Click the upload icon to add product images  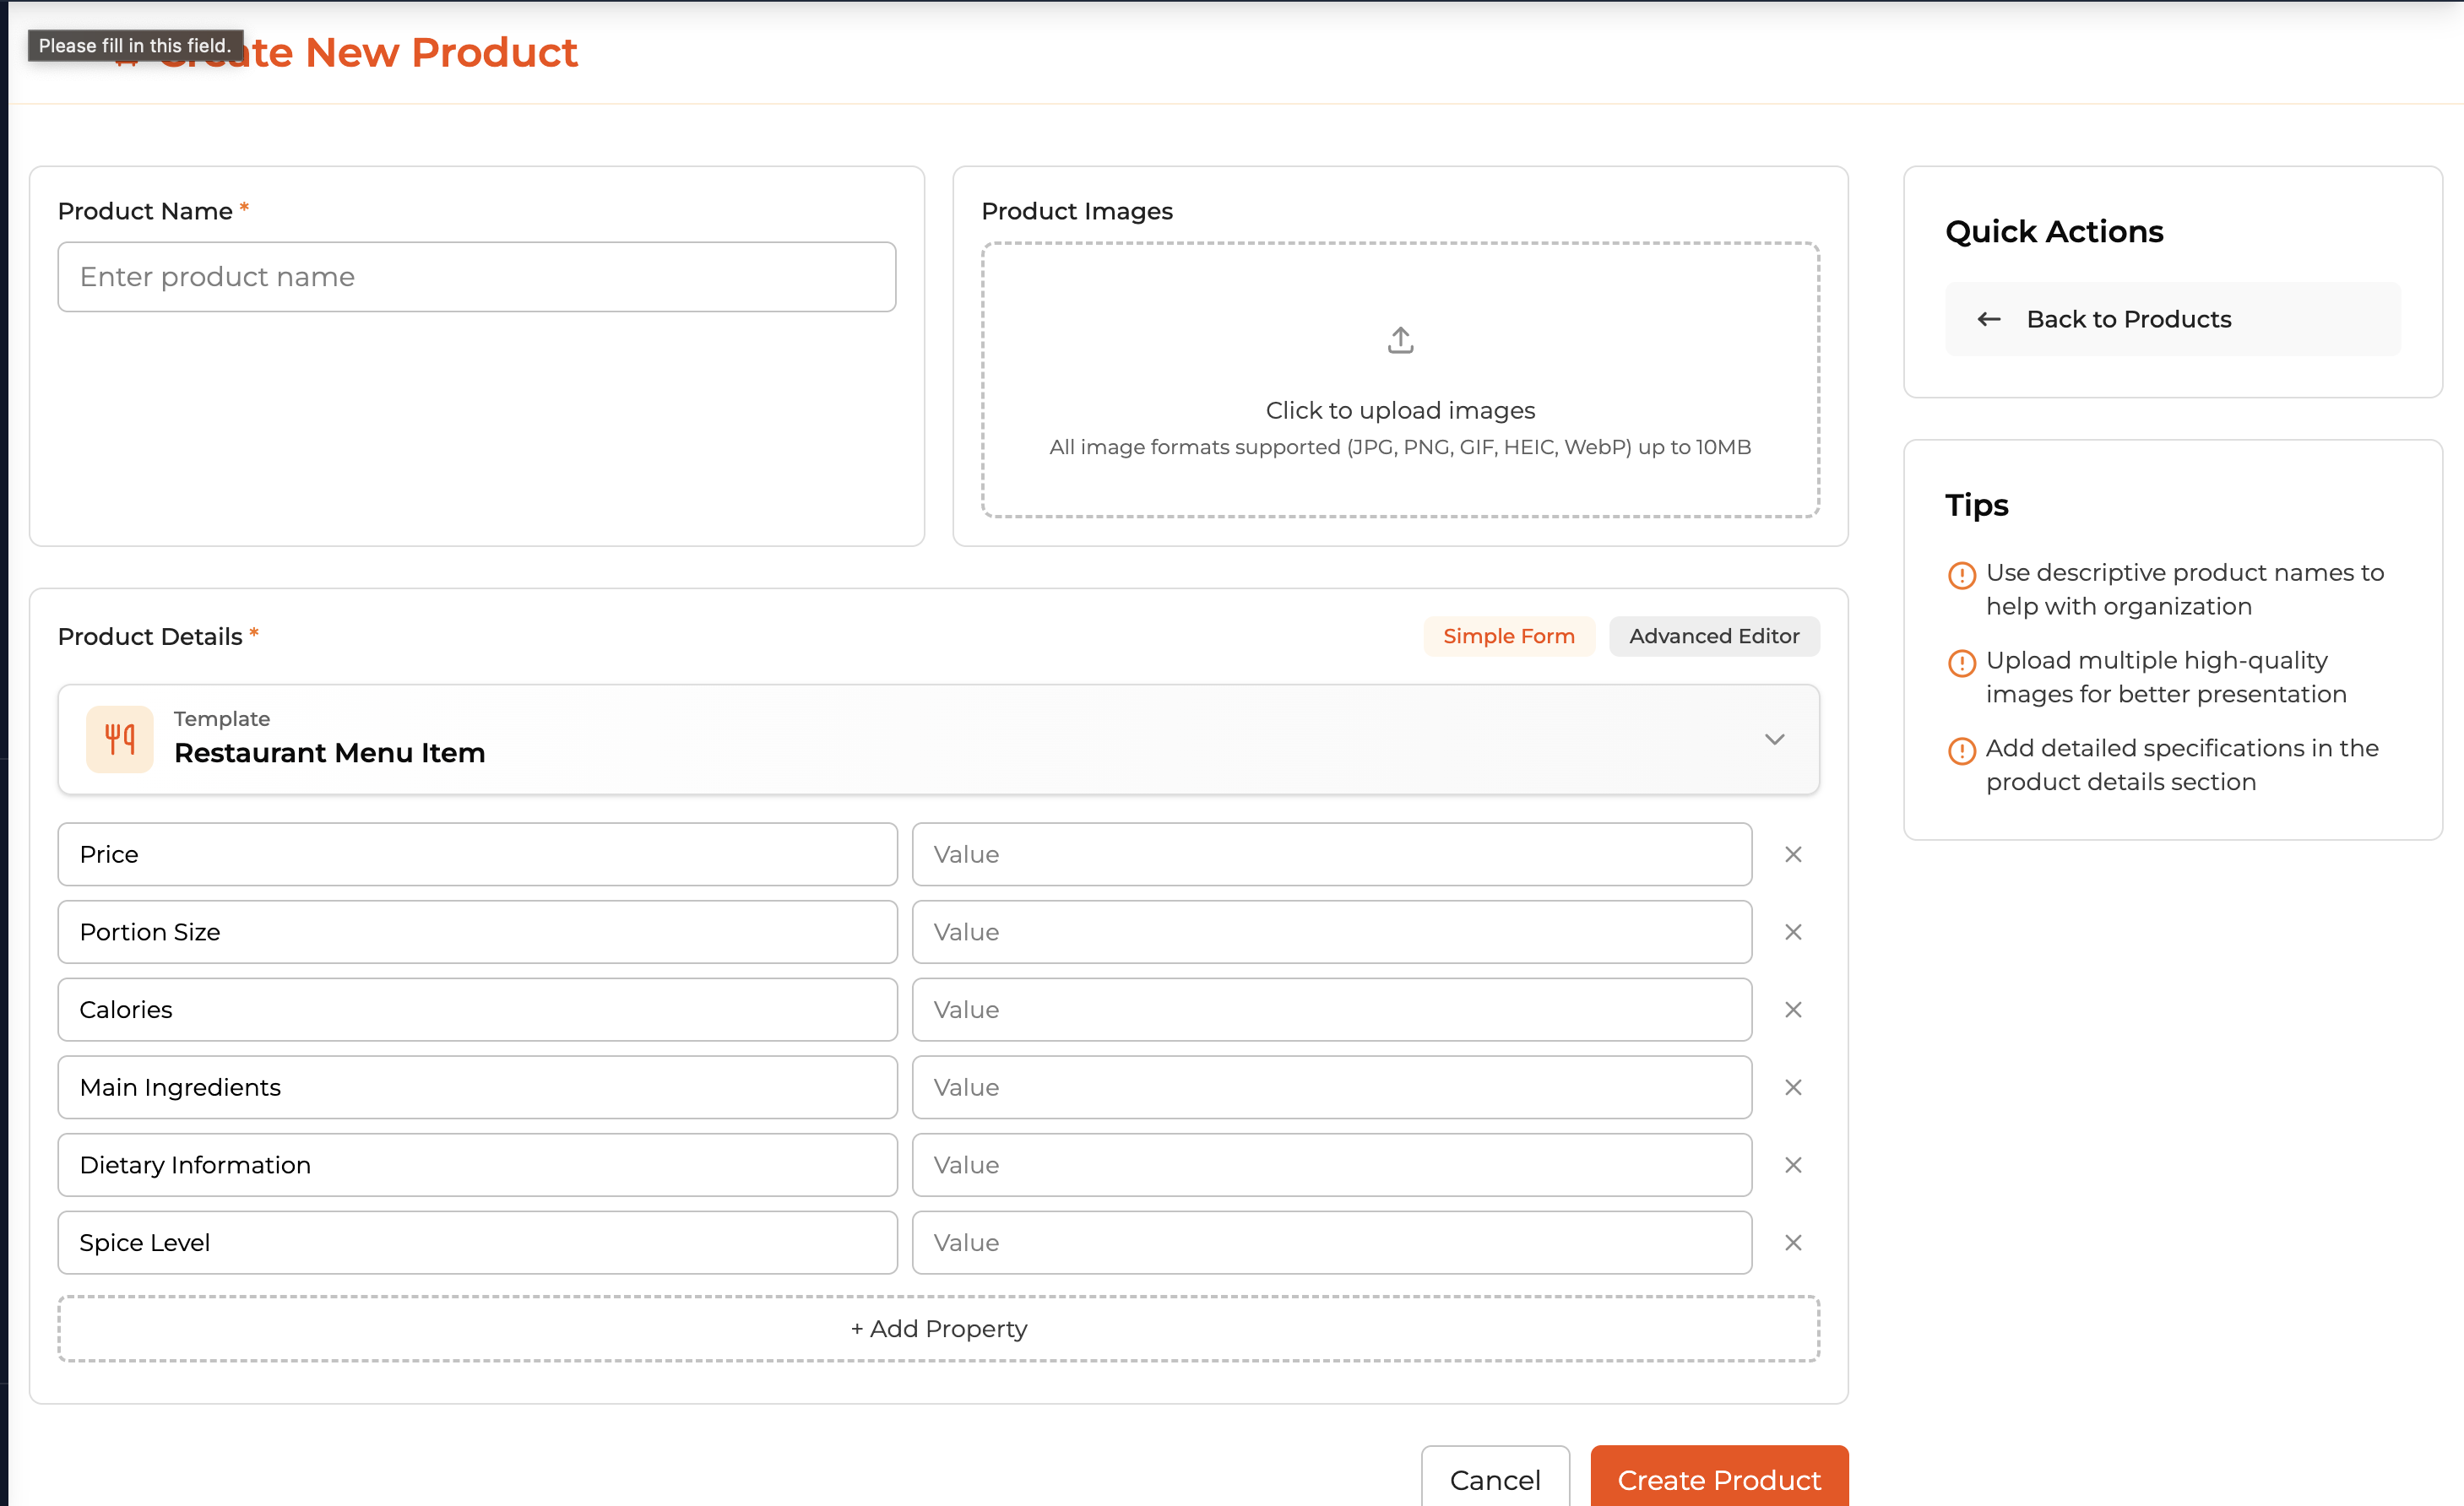click(1399, 340)
